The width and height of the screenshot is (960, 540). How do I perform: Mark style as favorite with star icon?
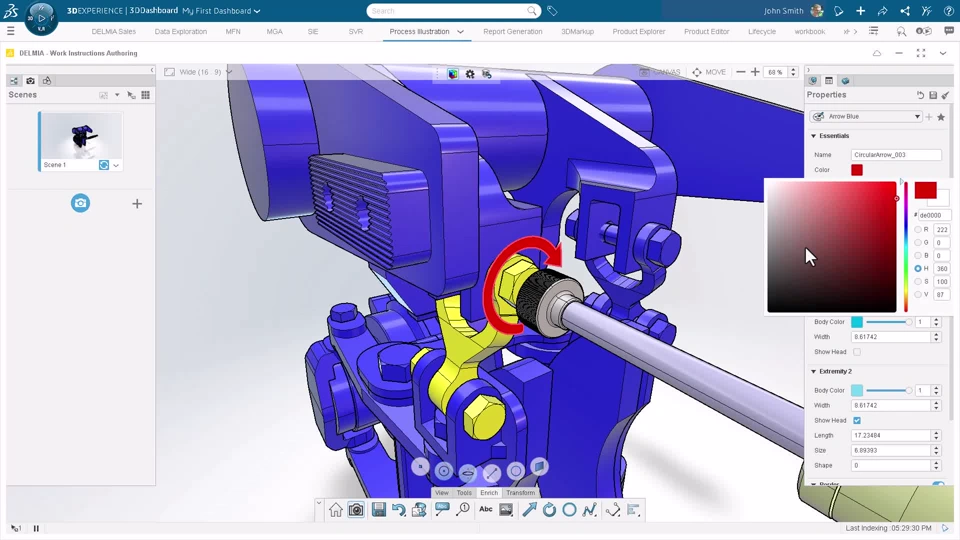click(x=941, y=116)
